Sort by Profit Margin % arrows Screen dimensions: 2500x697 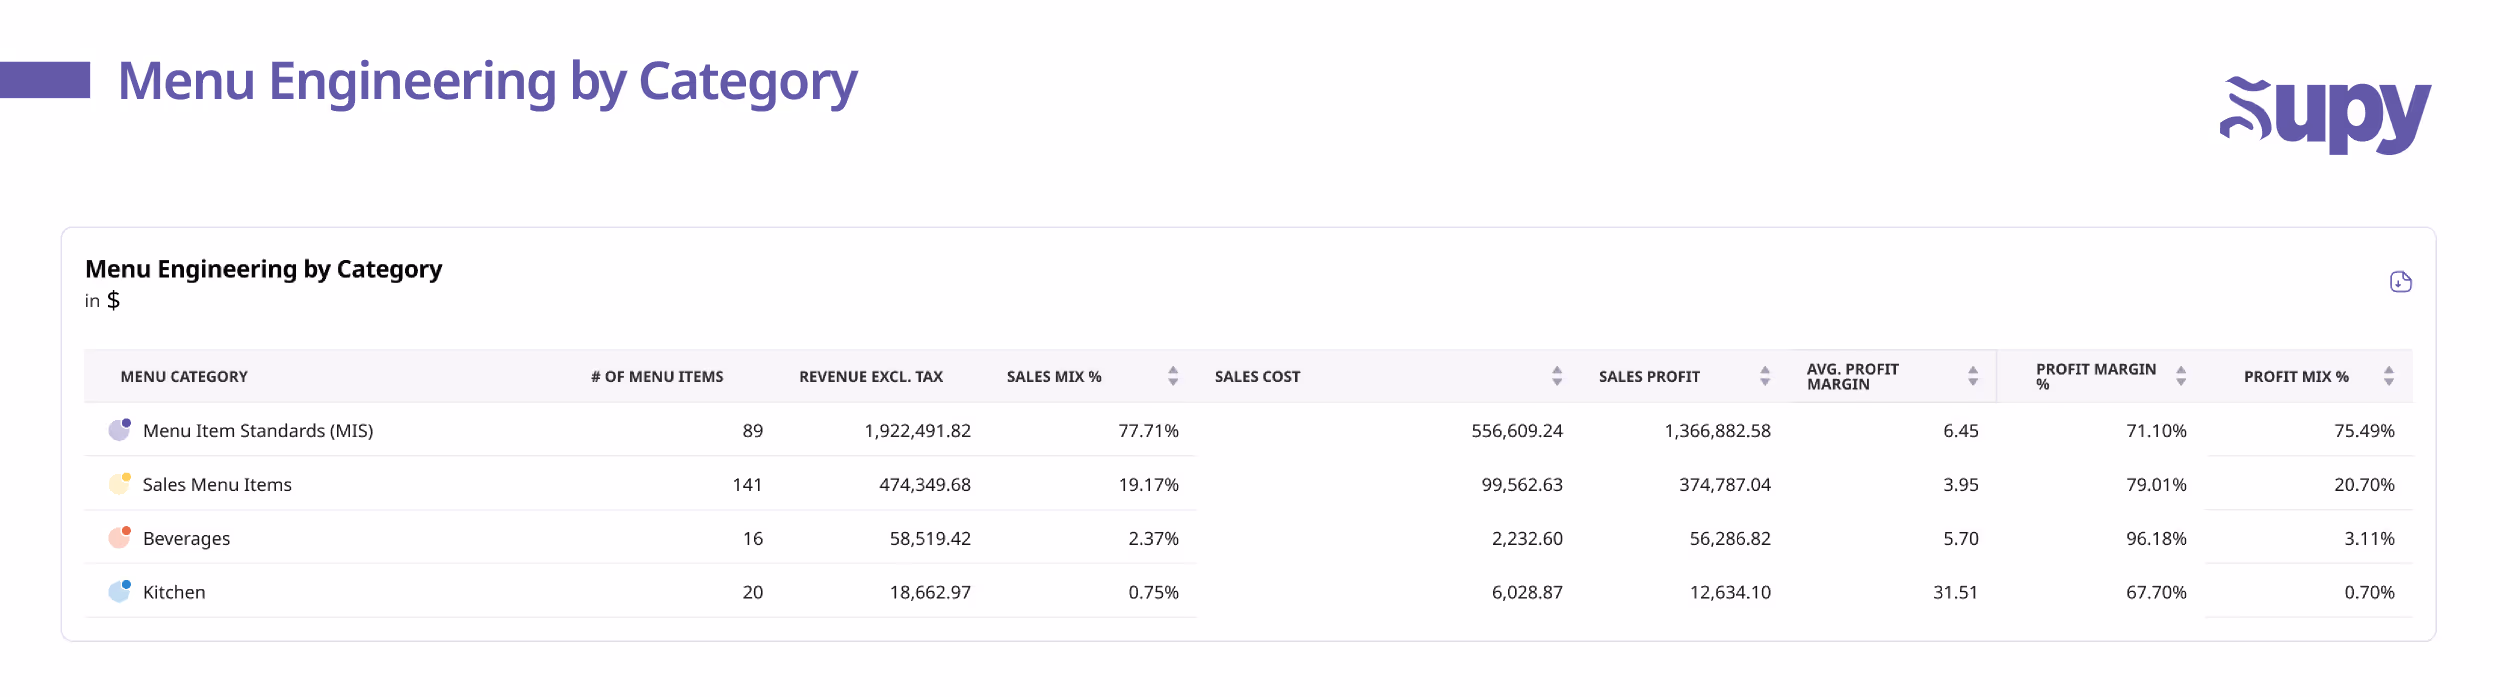pos(2181,376)
